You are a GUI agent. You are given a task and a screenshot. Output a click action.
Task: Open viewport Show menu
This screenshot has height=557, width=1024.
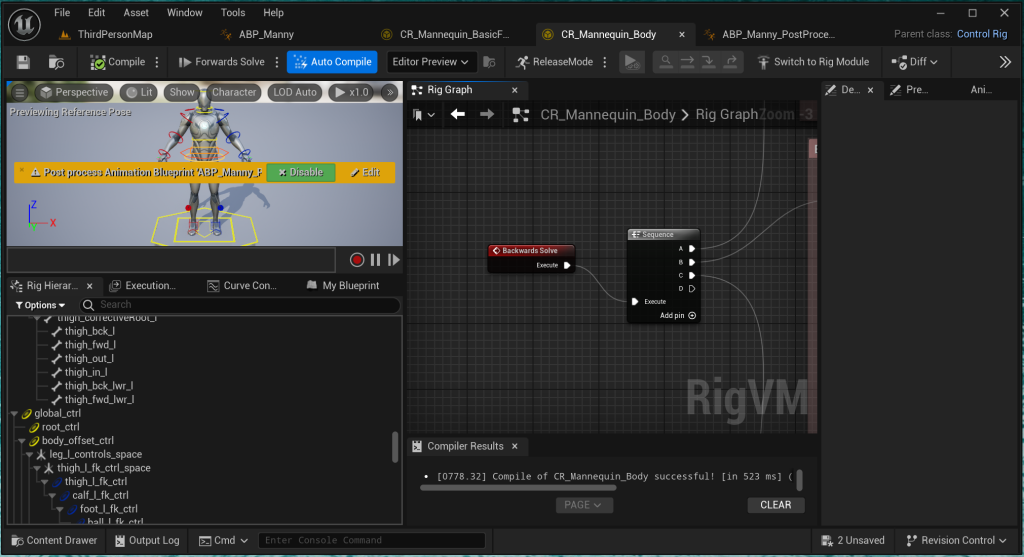(x=182, y=92)
